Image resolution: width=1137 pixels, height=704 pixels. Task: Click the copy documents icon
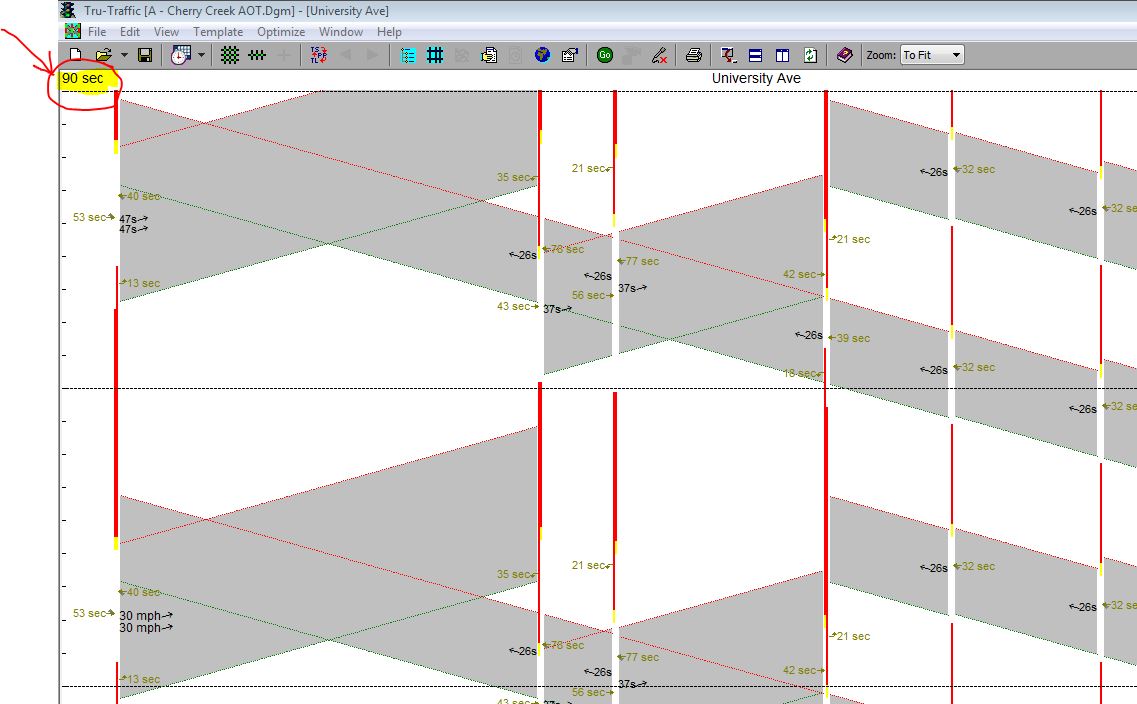489,55
